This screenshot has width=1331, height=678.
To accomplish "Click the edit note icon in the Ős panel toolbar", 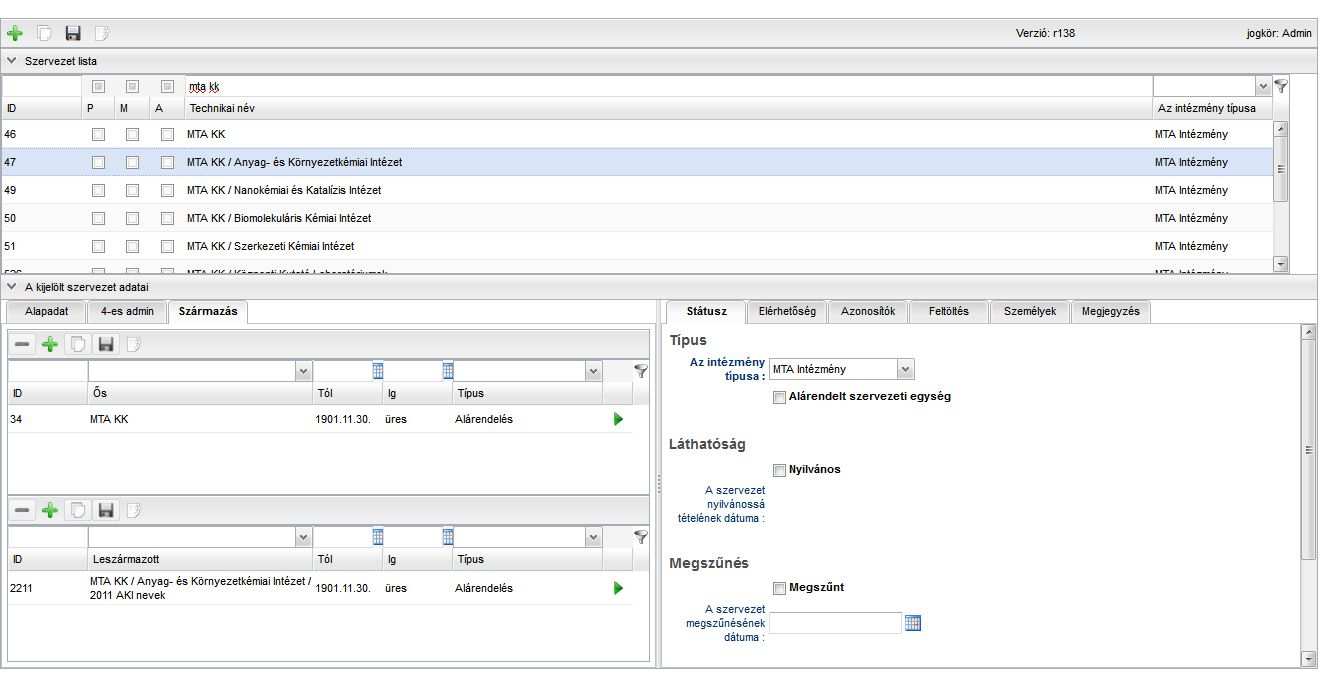I will 134,344.
